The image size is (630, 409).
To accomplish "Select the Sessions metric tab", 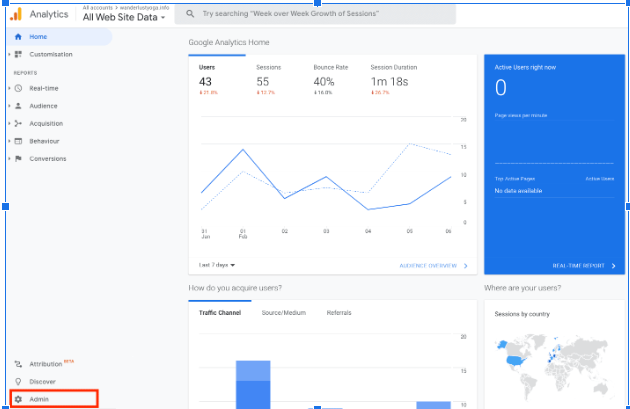I will 269,73.
